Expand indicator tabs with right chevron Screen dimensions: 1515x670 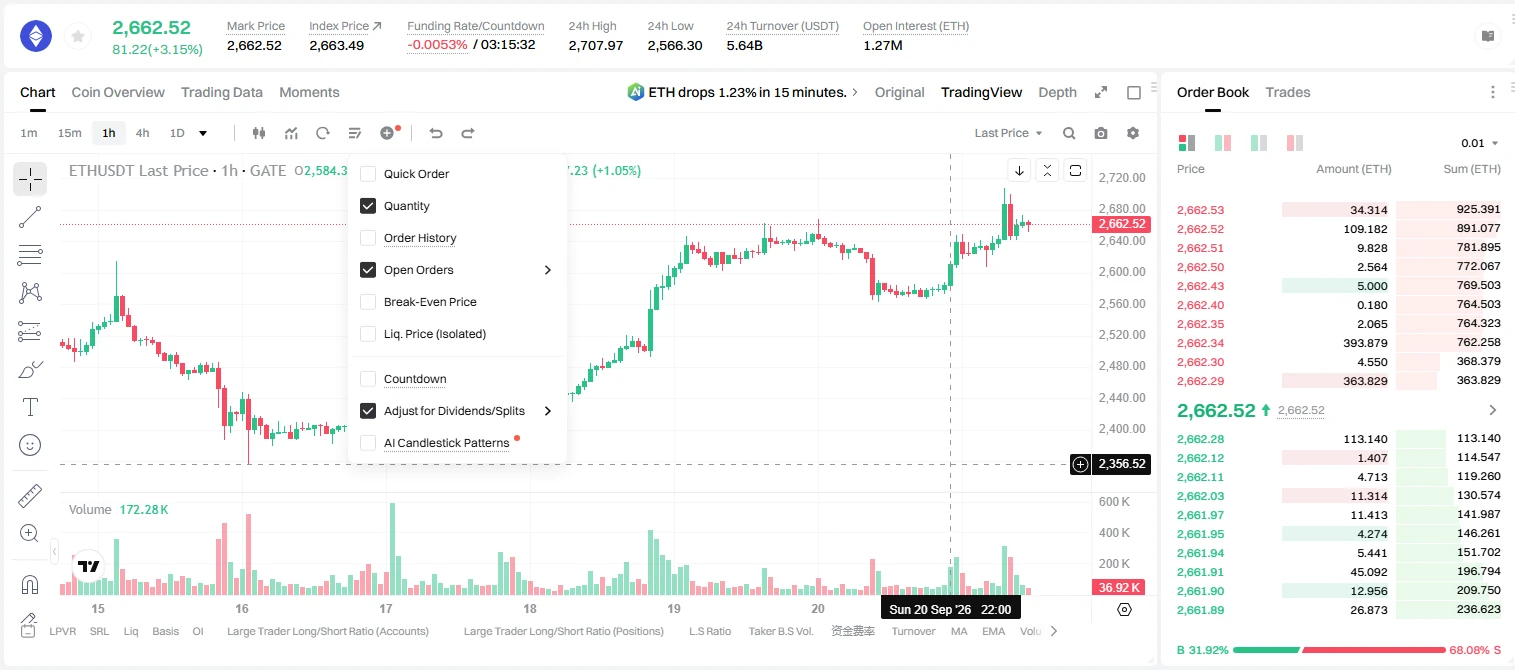(1053, 631)
